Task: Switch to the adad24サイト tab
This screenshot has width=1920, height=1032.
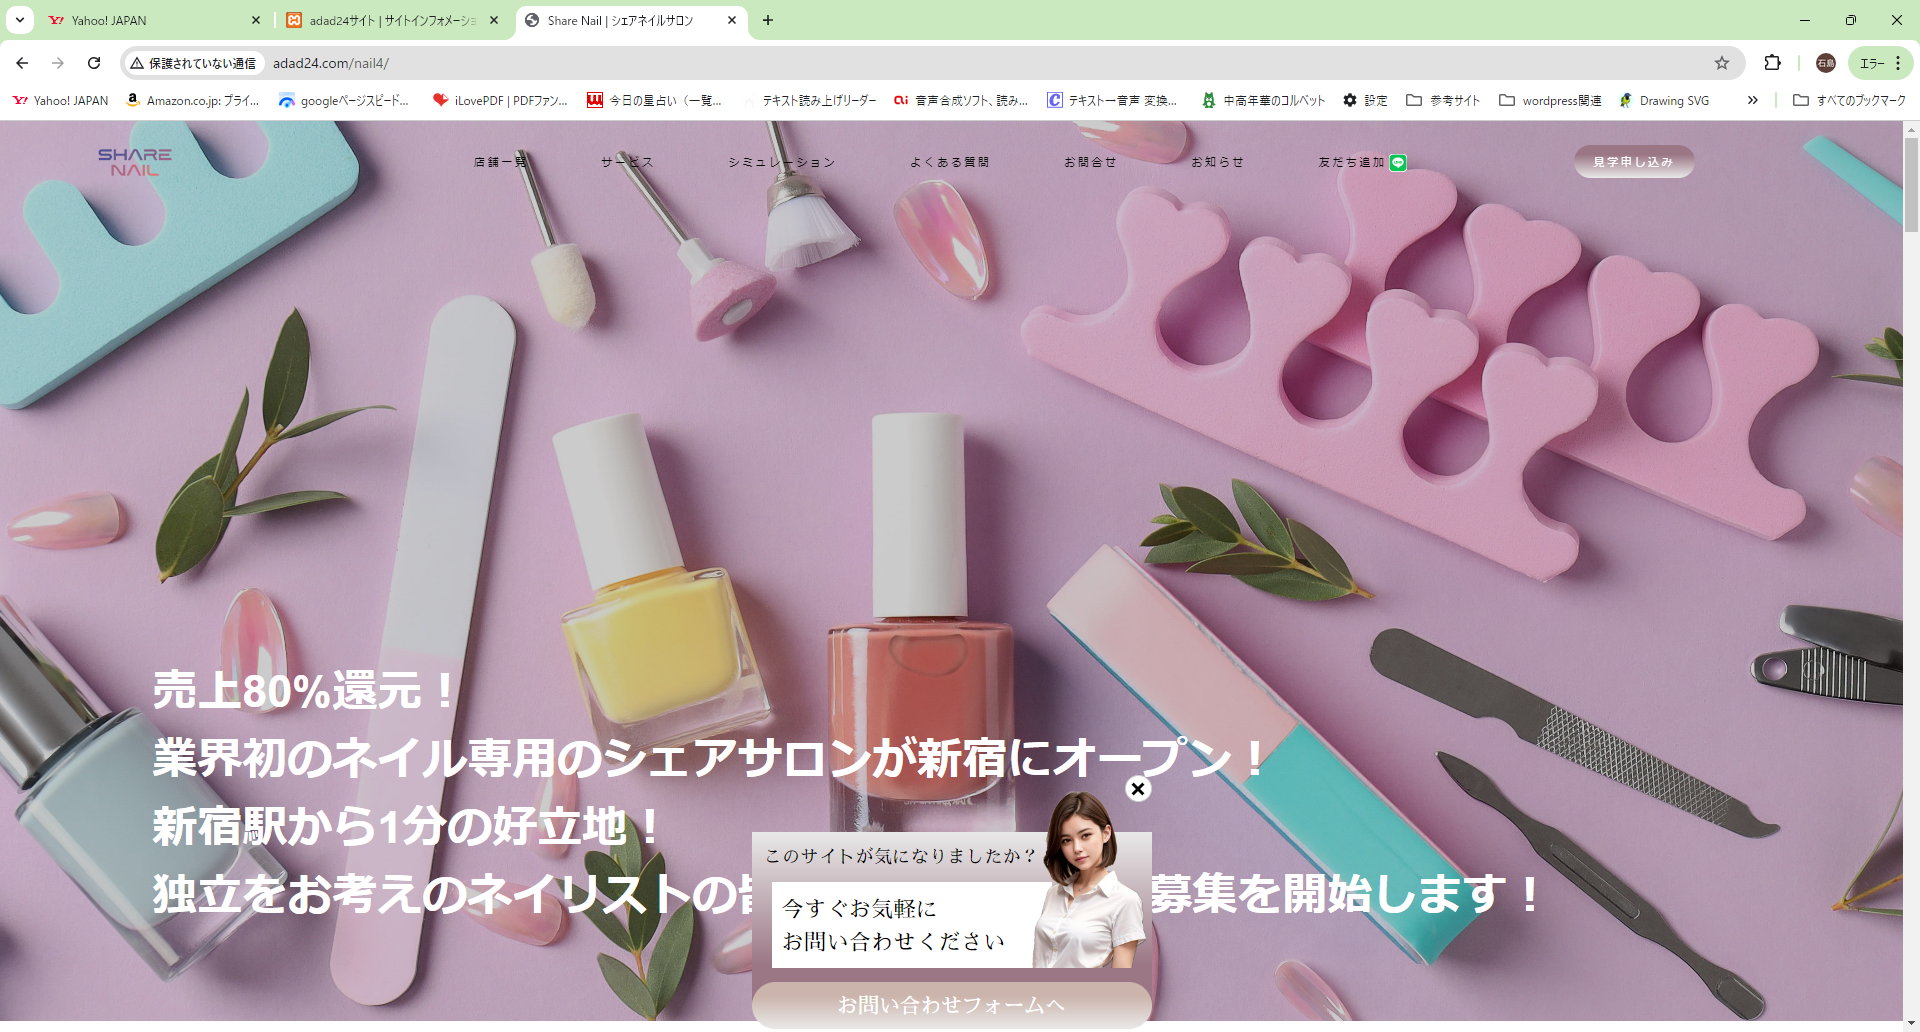Action: point(391,20)
